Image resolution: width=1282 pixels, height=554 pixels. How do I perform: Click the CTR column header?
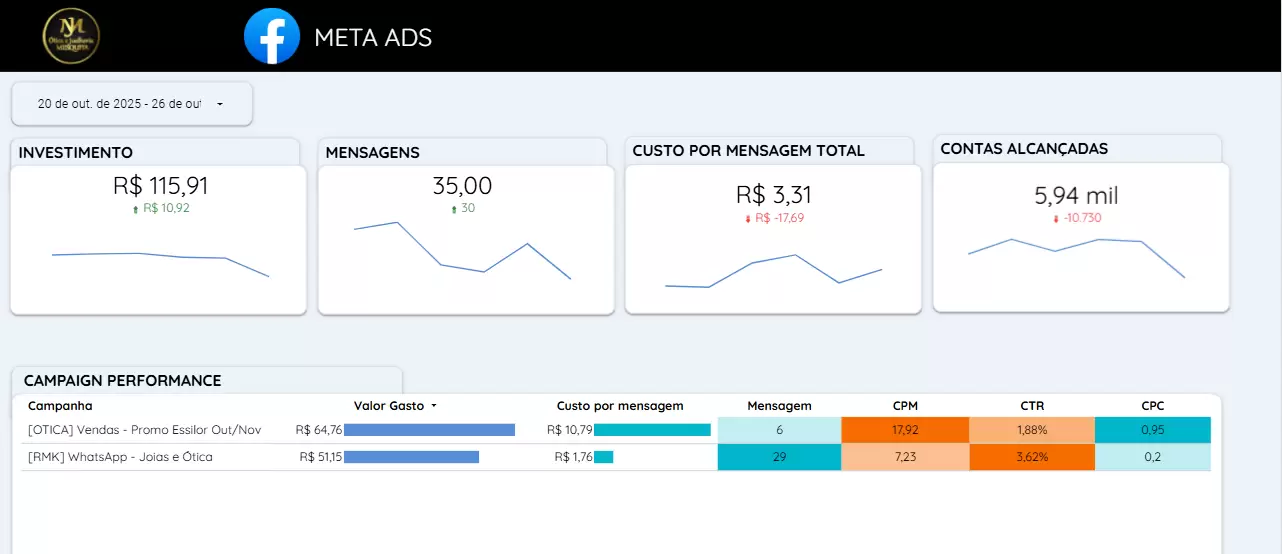click(1032, 406)
